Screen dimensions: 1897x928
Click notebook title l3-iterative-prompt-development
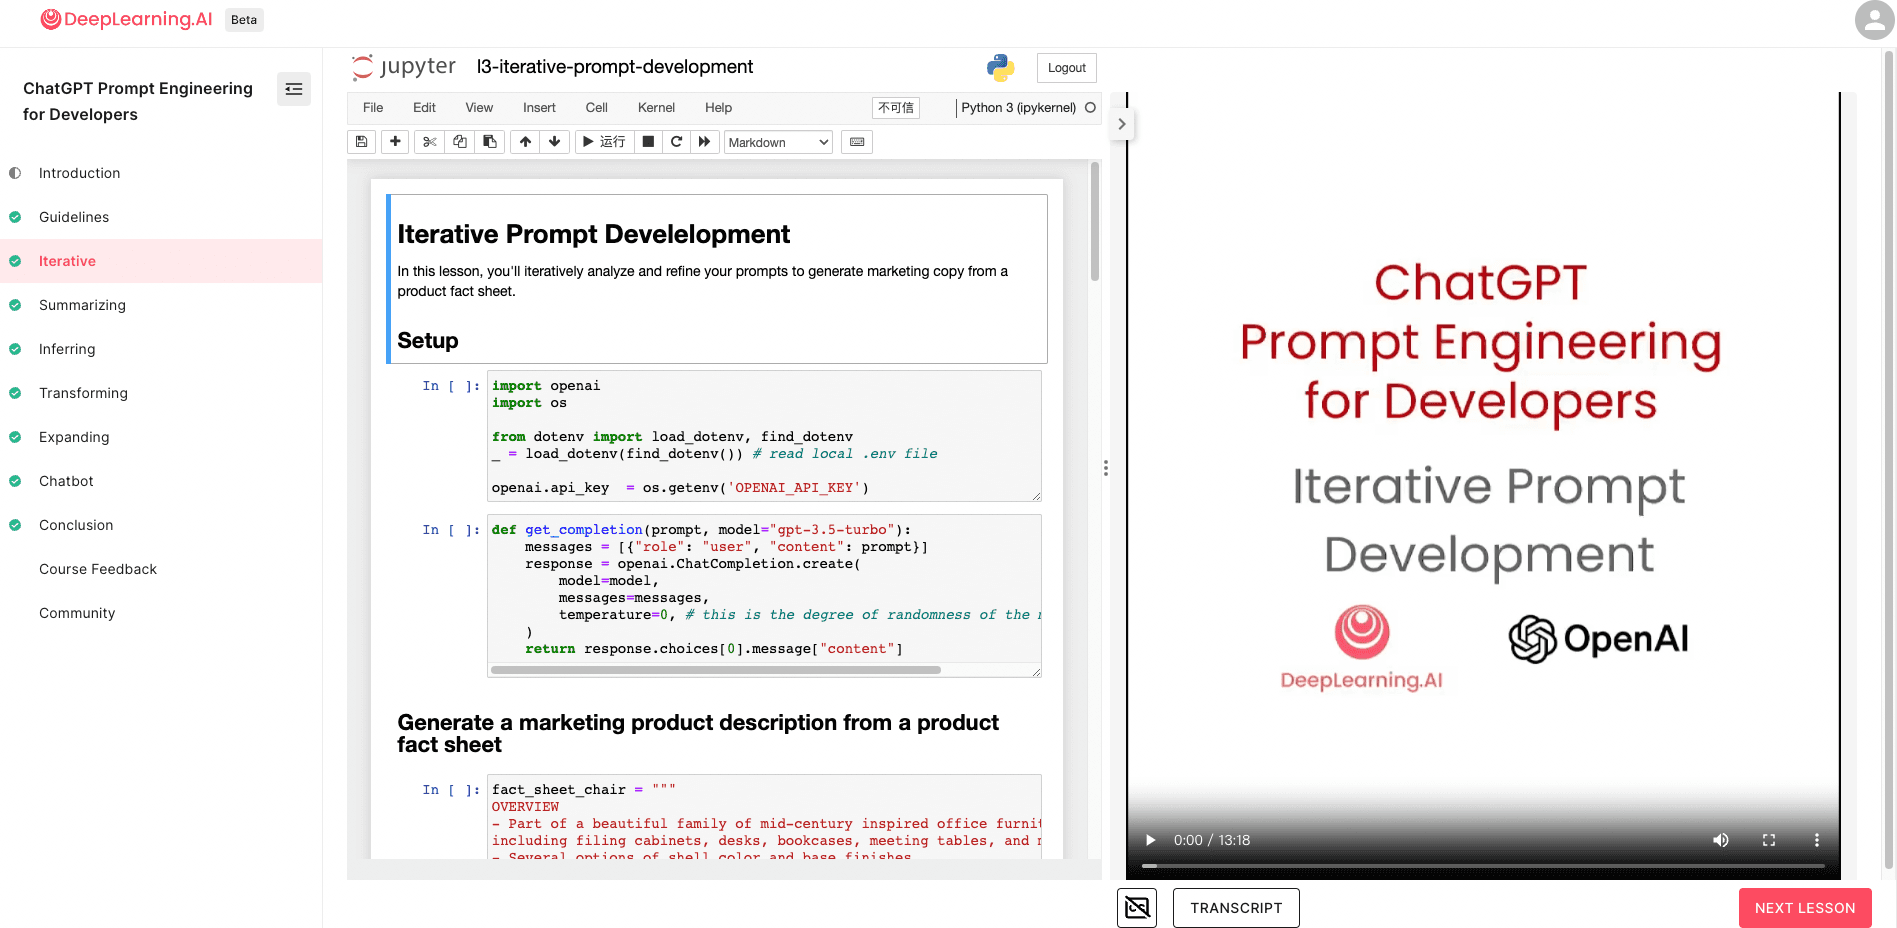[x=615, y=67]
